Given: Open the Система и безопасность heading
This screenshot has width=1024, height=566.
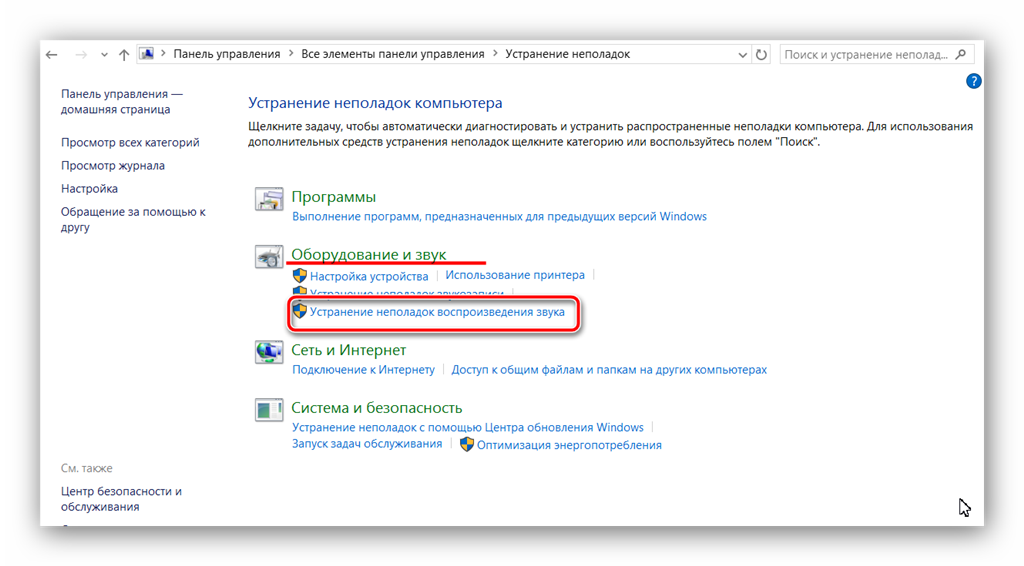Looking at the screenshot, I should point(377,408).
